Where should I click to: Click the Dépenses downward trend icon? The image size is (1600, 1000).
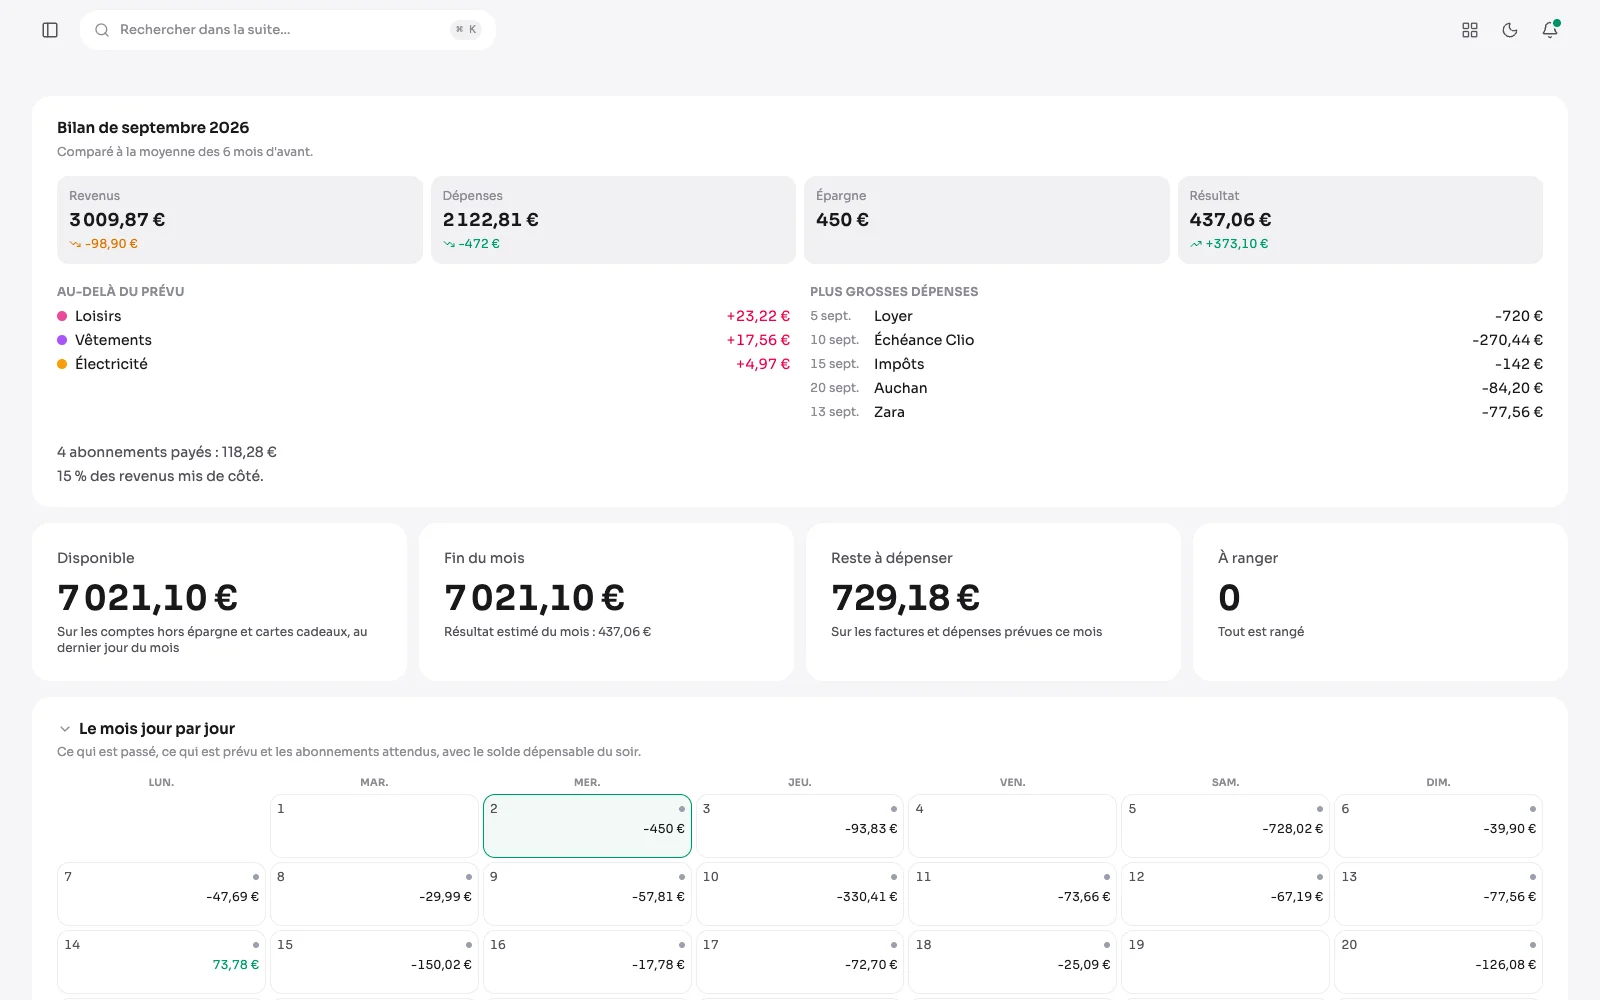[449, 244]
